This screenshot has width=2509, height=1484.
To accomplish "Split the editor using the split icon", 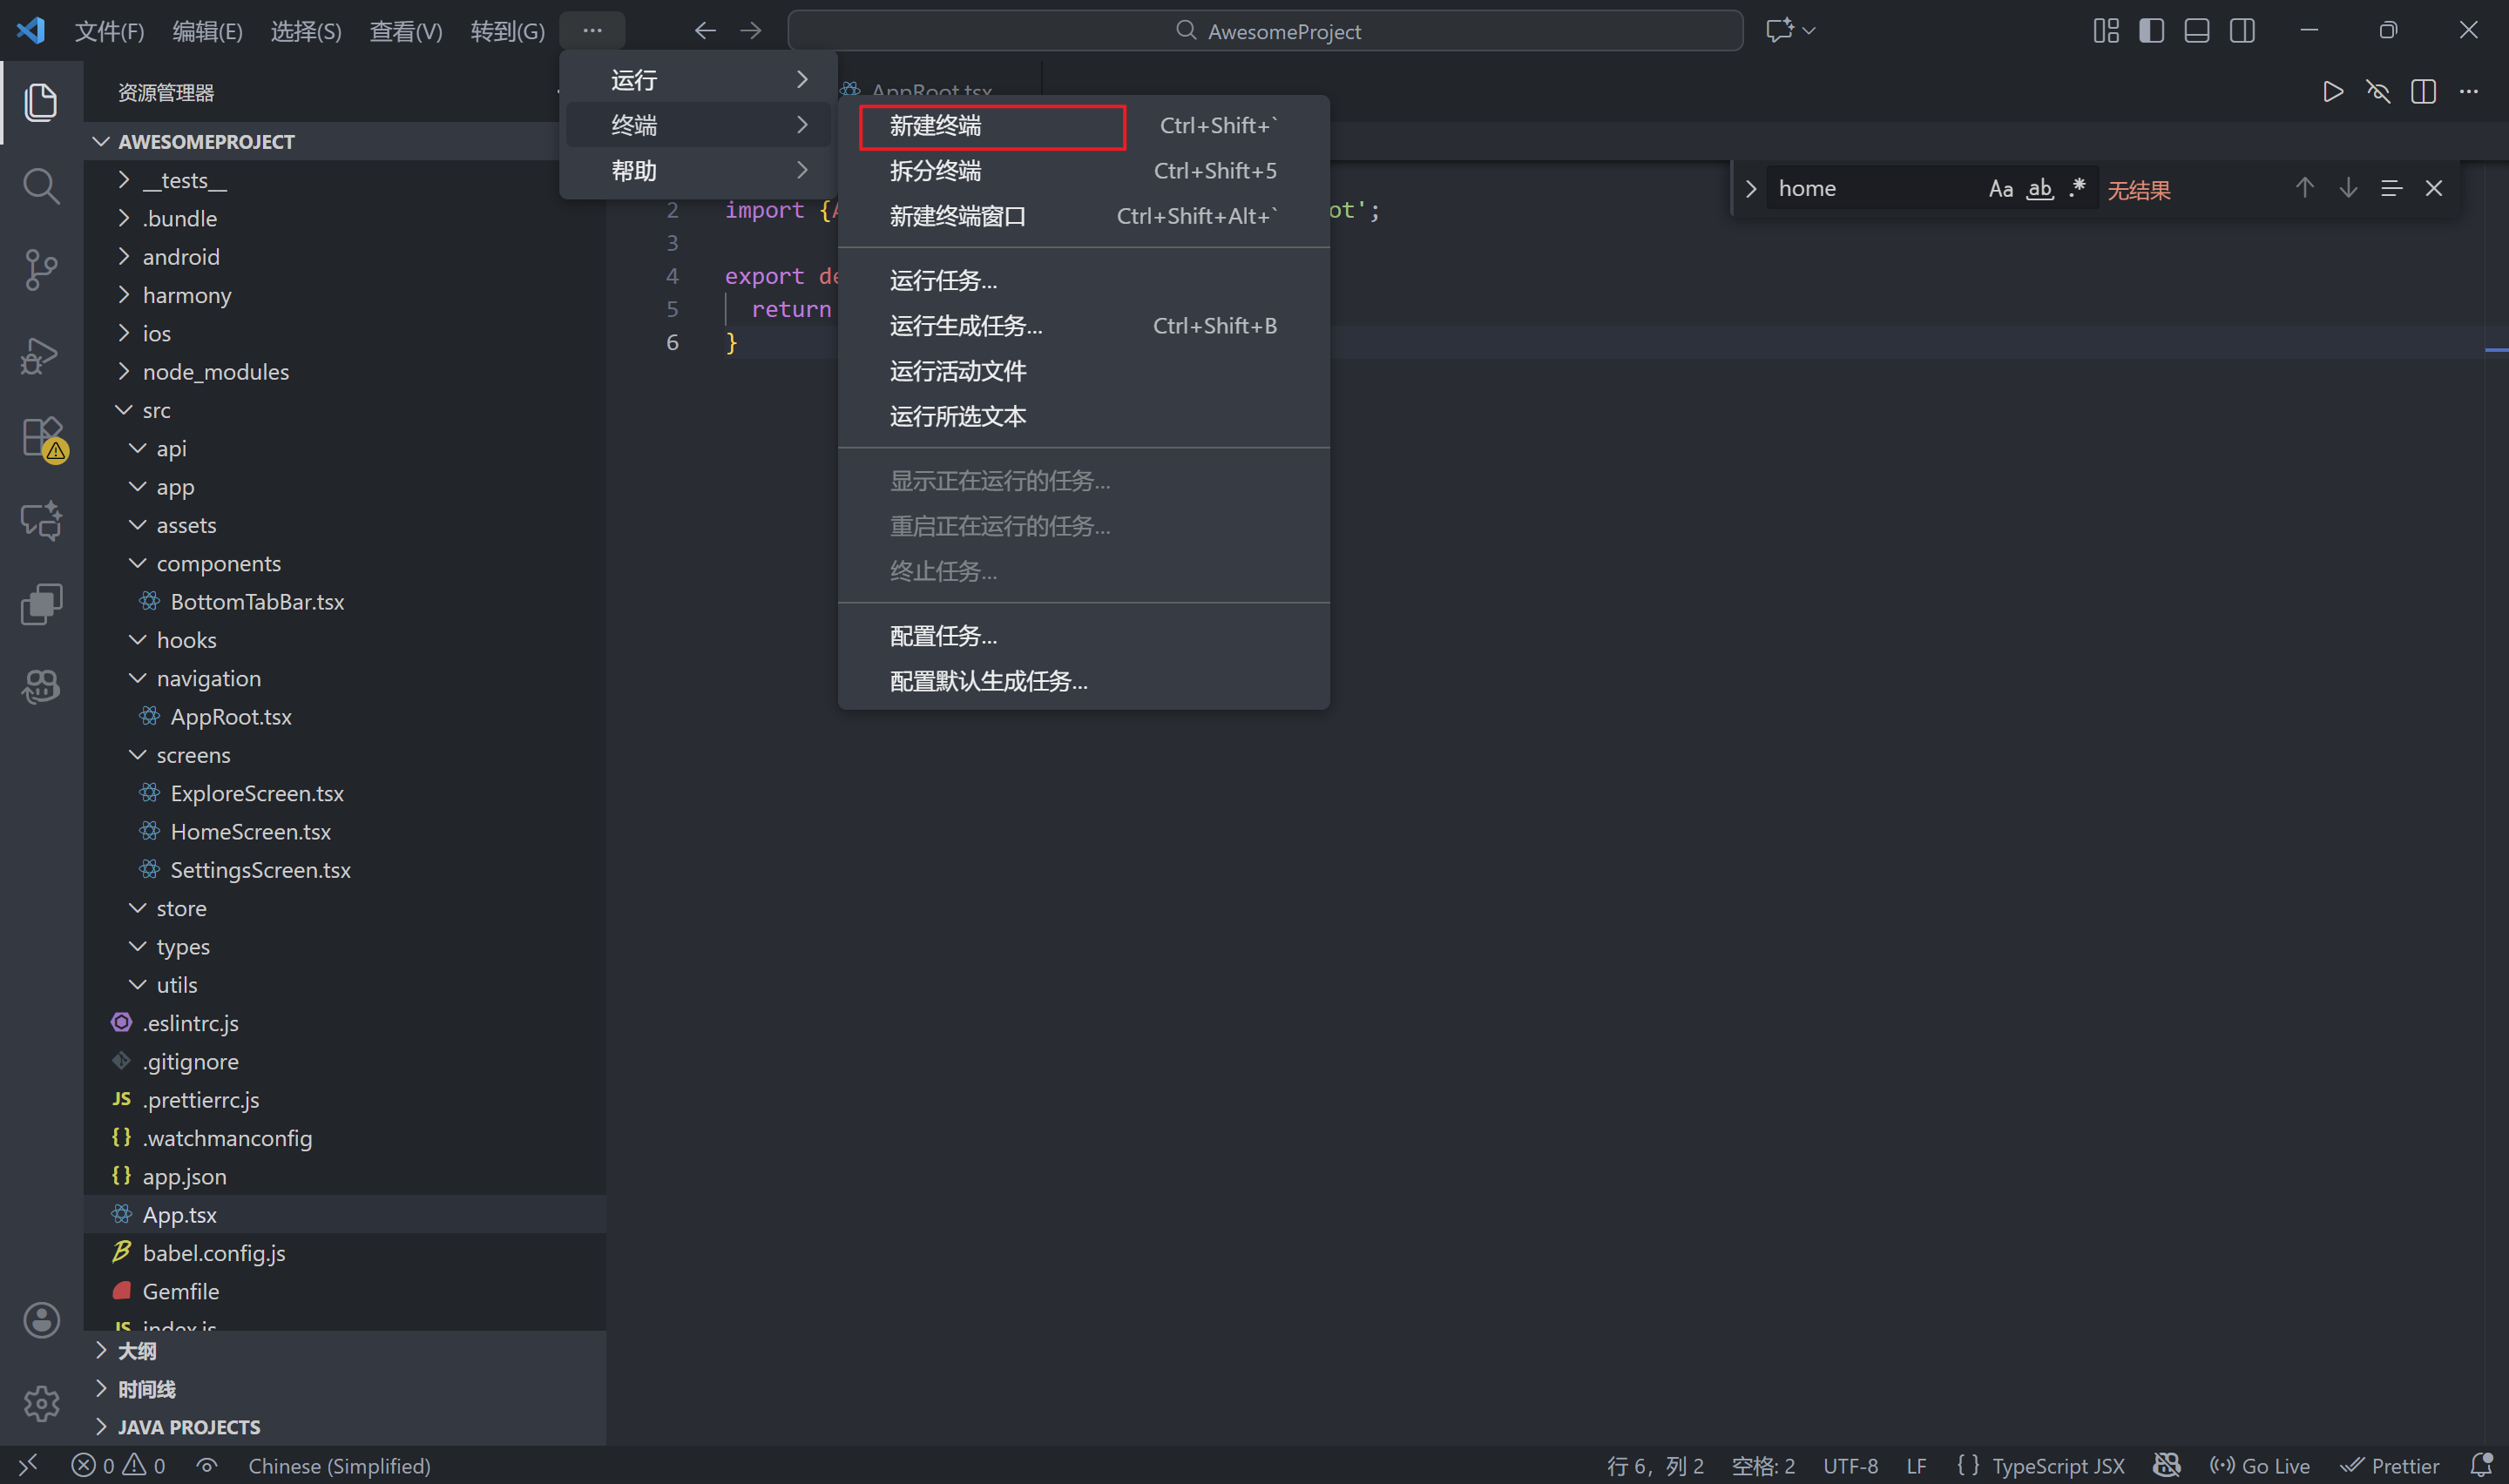I will 2424,91.
